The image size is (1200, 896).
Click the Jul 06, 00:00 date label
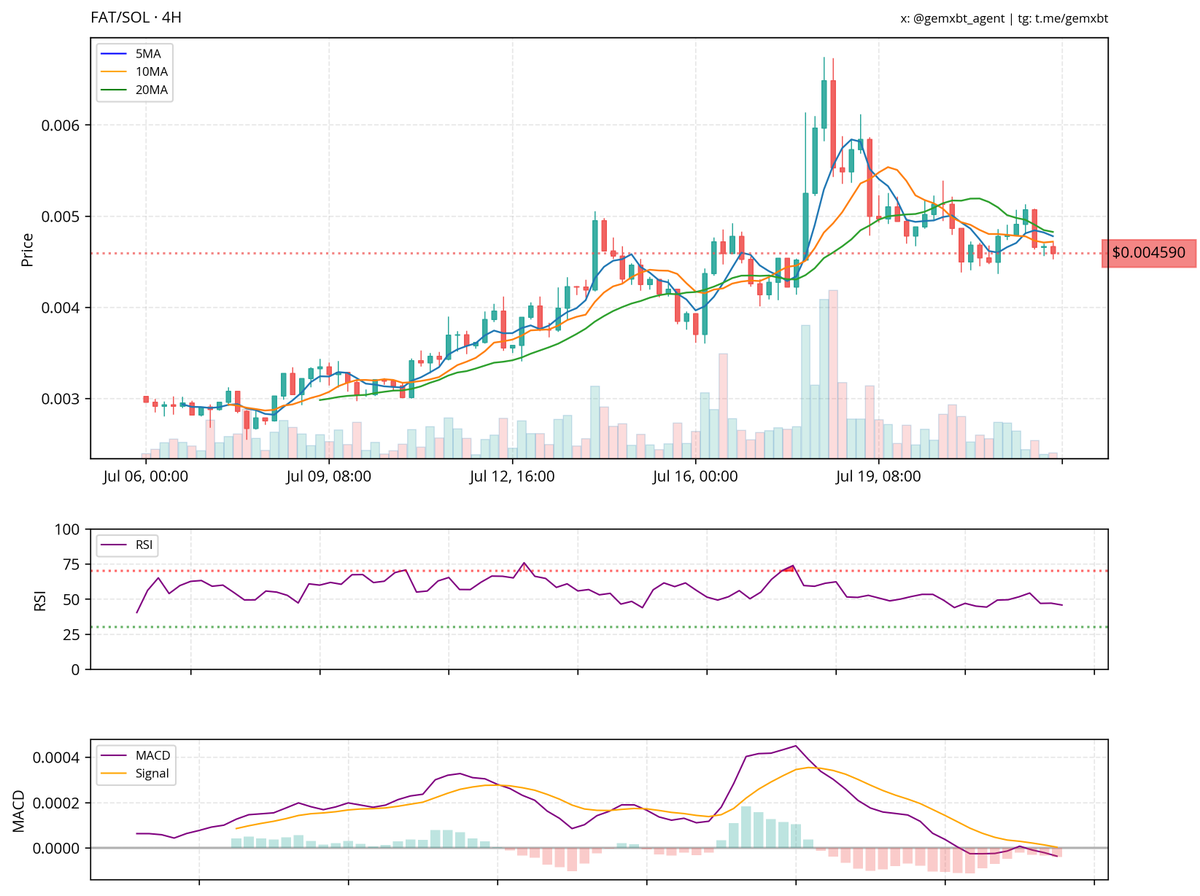tap(145, 477)
